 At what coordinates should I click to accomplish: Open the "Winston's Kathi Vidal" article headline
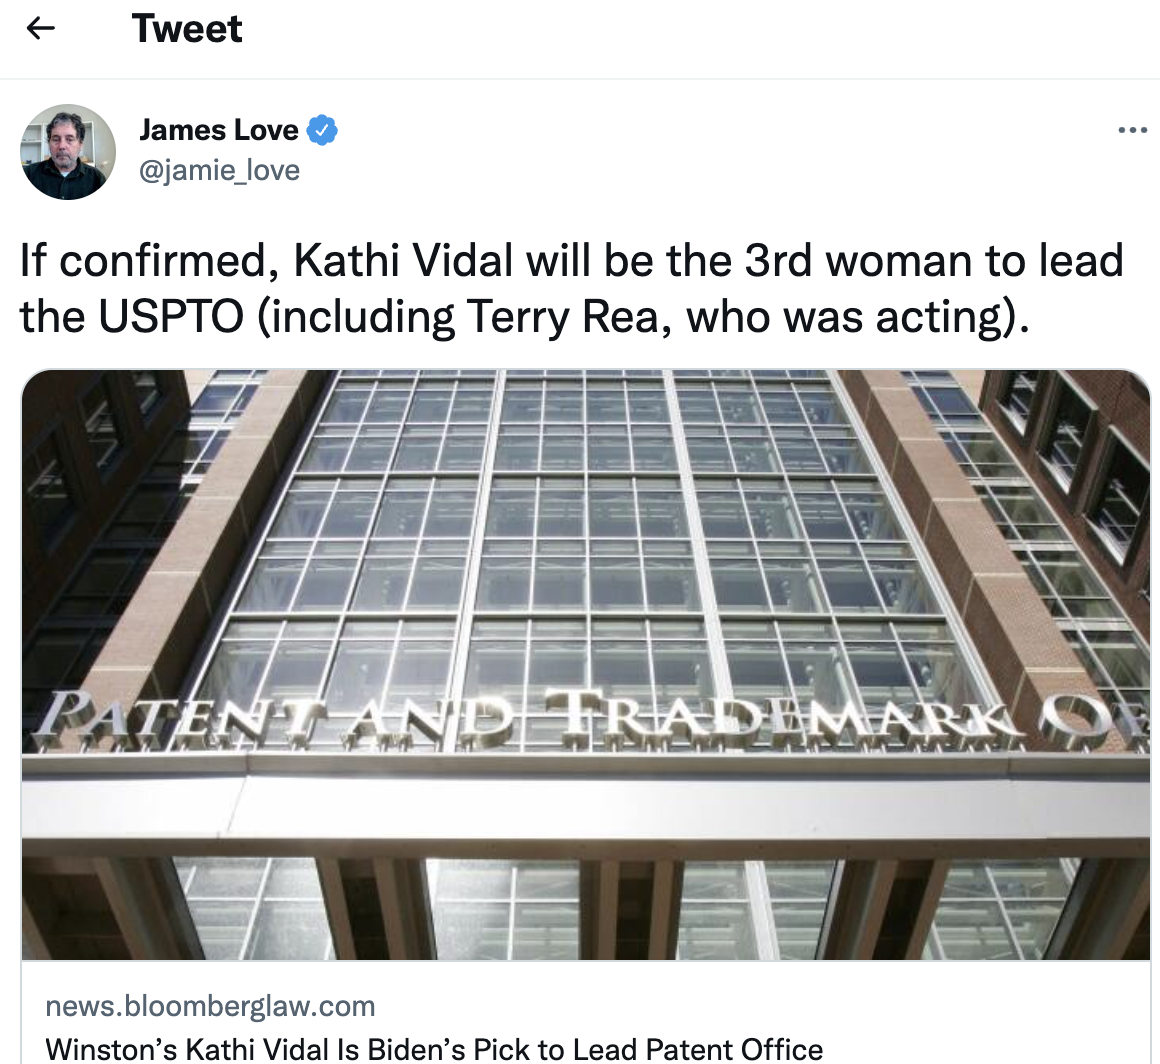click(x=435, y=1049)
